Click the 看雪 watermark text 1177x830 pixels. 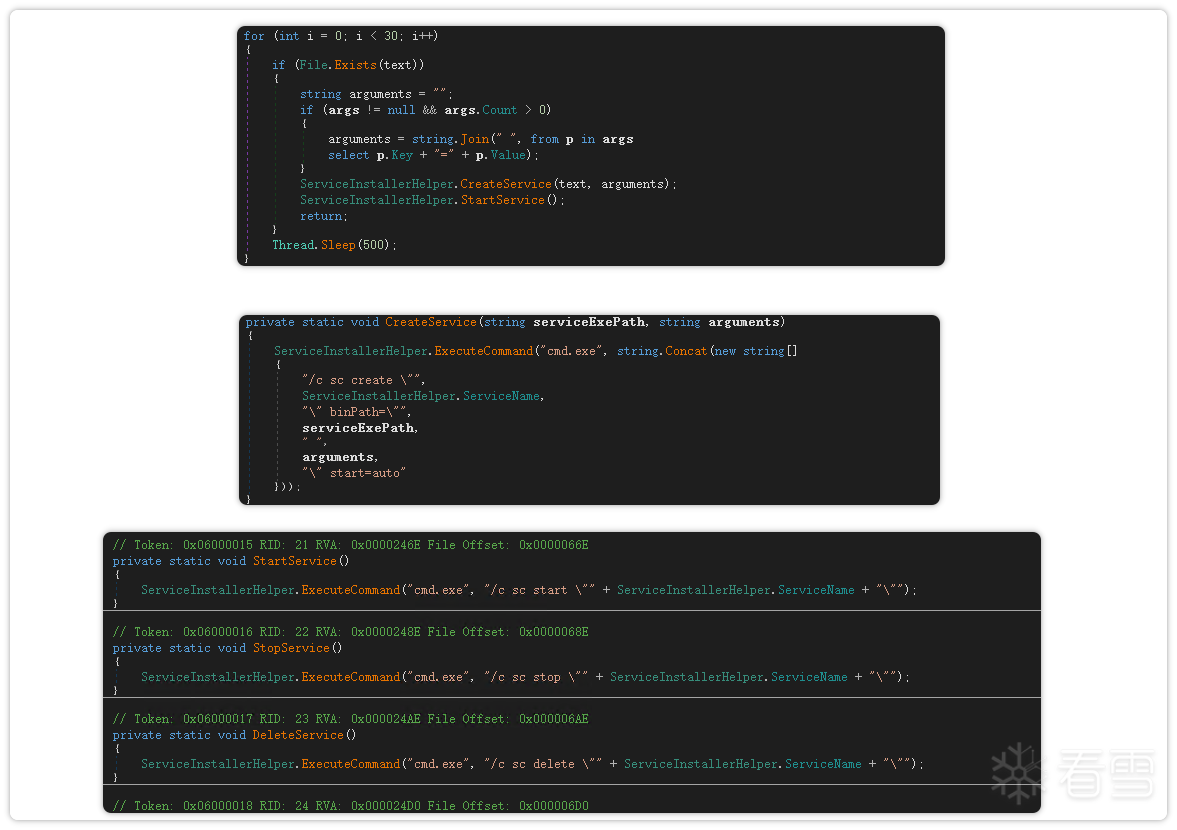click(x=1107, y=773)
